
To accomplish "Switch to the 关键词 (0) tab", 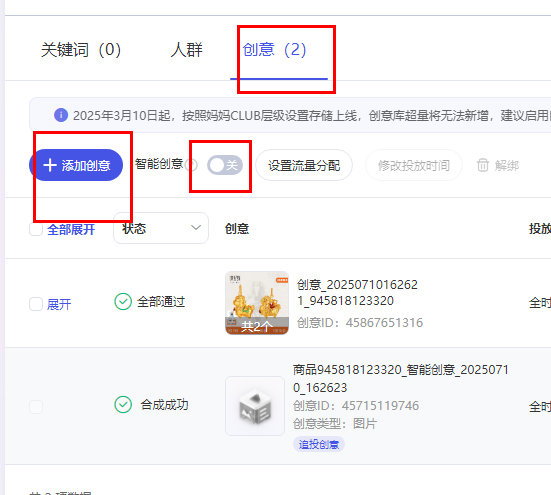I will tap(81, 50).
